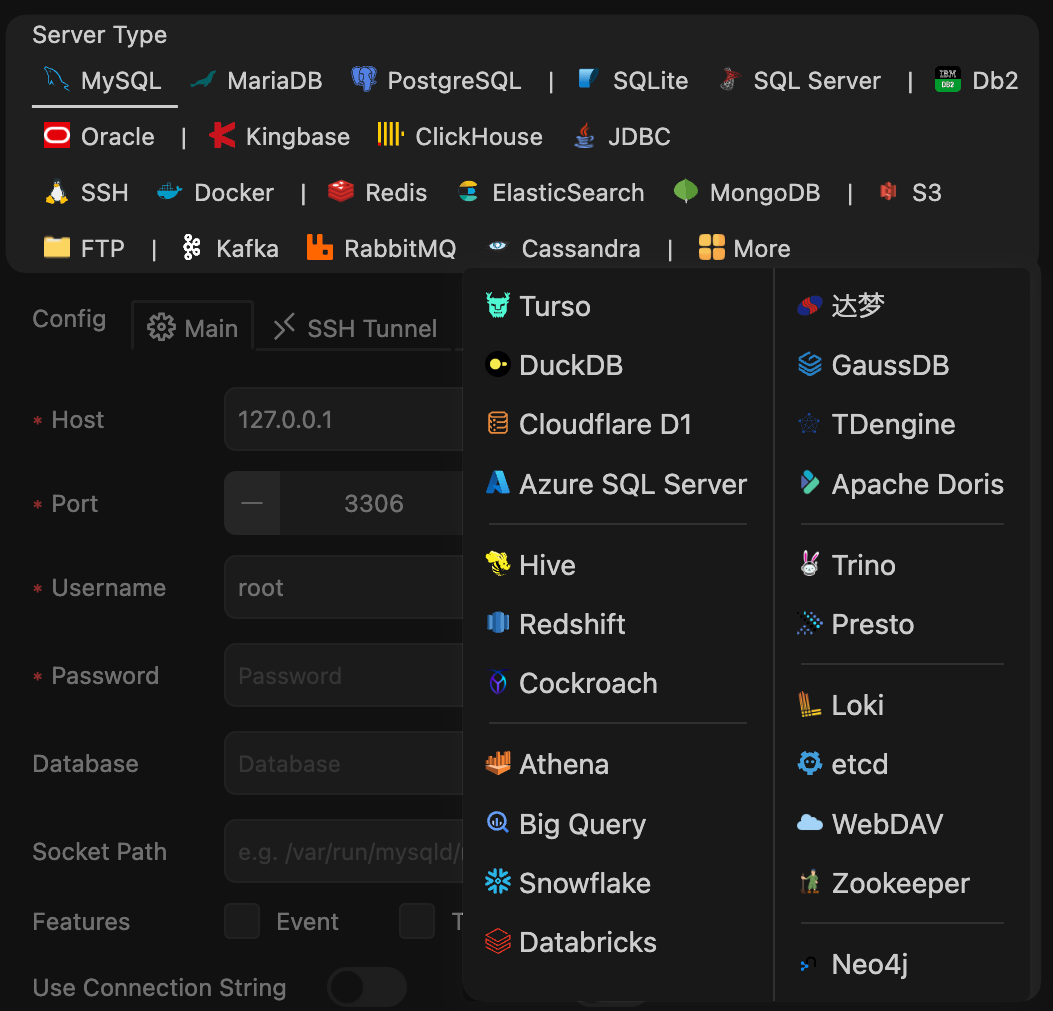Pick the SSH penguin icon
The width and height of the screenshot is (1053, 1011).
point(56,191)
